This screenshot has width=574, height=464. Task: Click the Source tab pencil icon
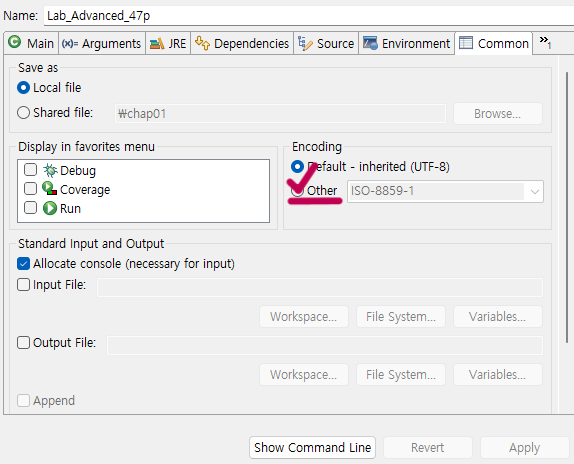coord(305,43)
